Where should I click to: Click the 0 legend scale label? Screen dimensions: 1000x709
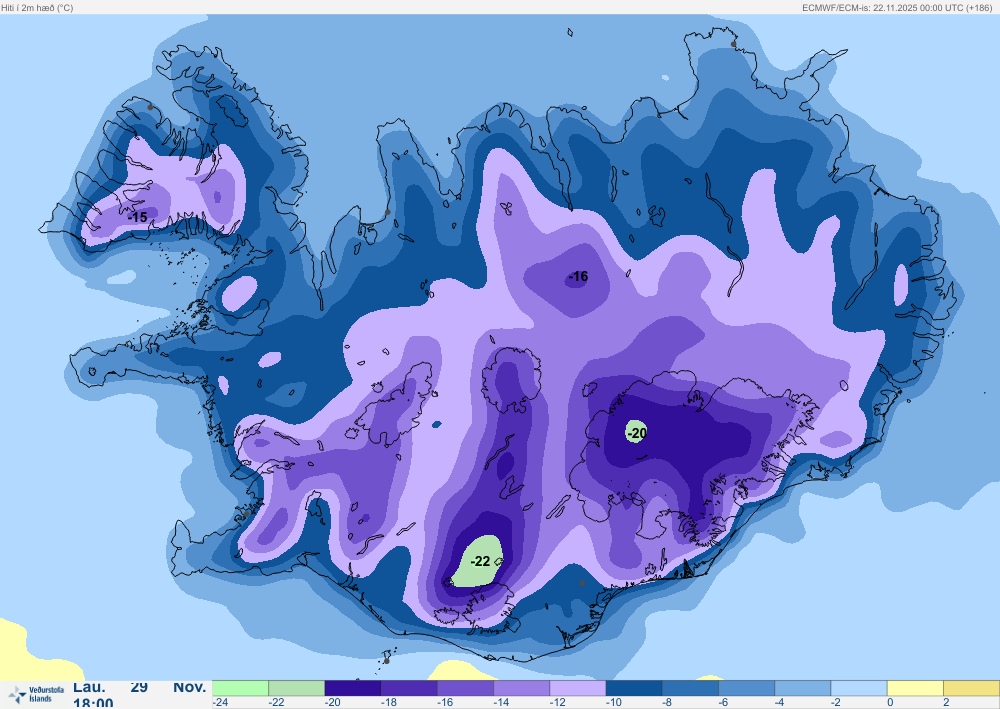tap(890, 703)
